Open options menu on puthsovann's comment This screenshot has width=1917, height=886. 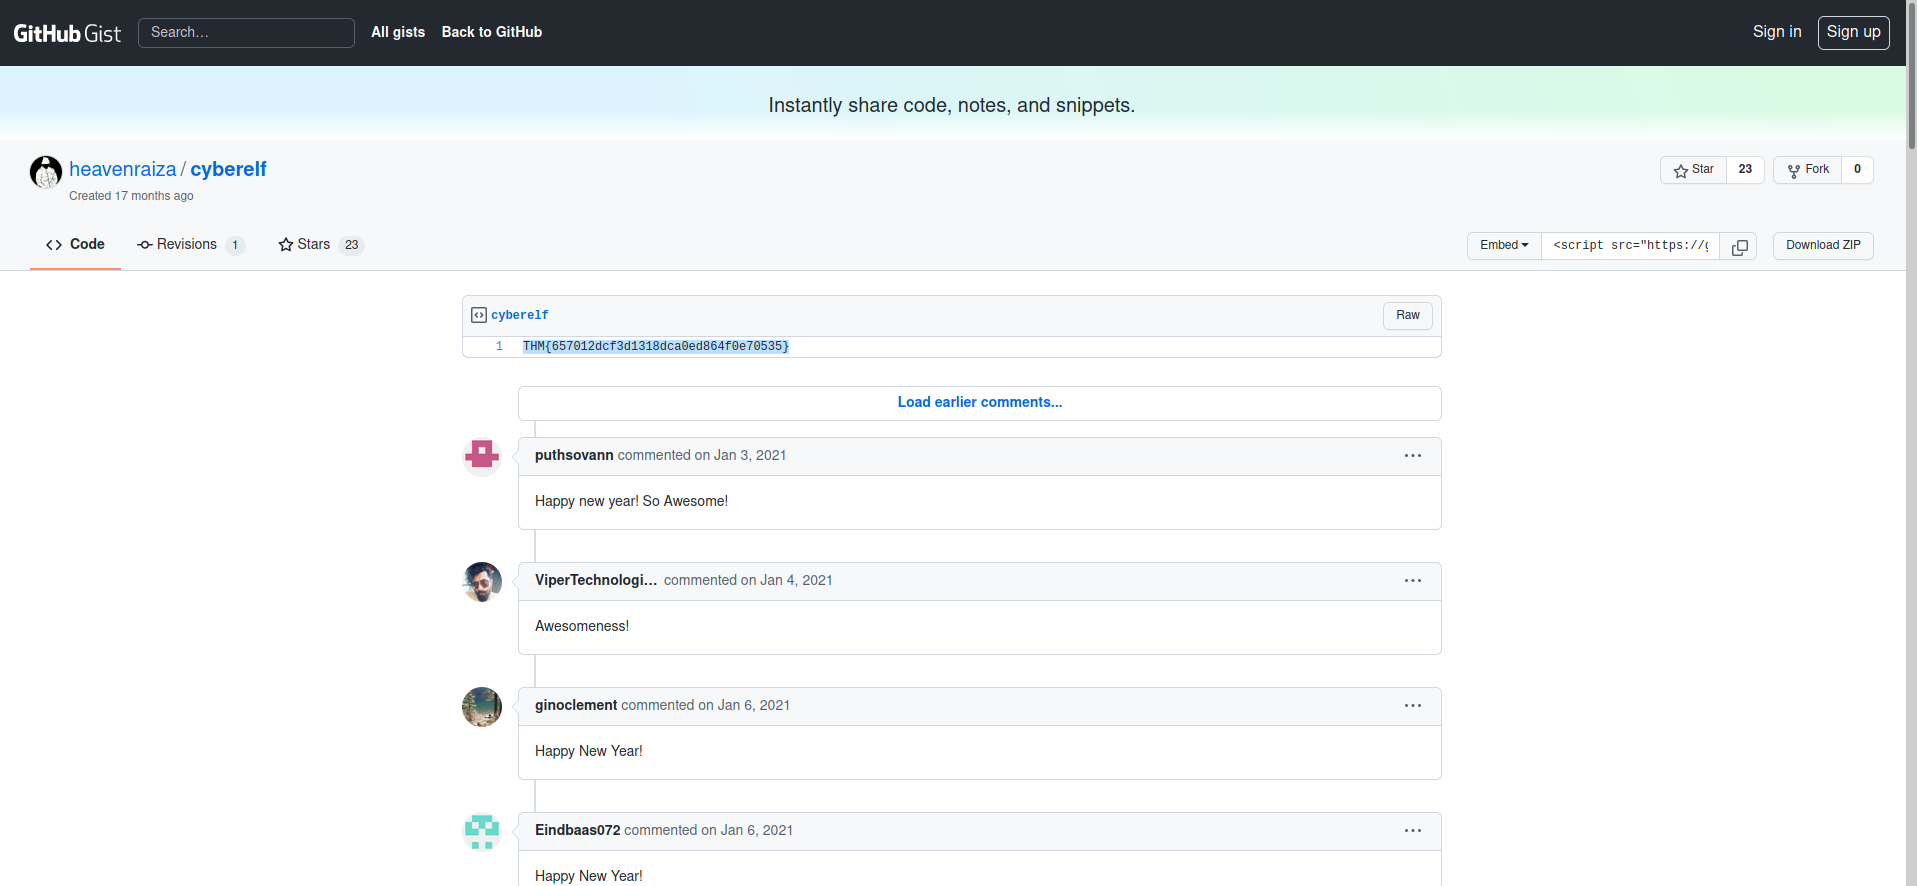1412,456
